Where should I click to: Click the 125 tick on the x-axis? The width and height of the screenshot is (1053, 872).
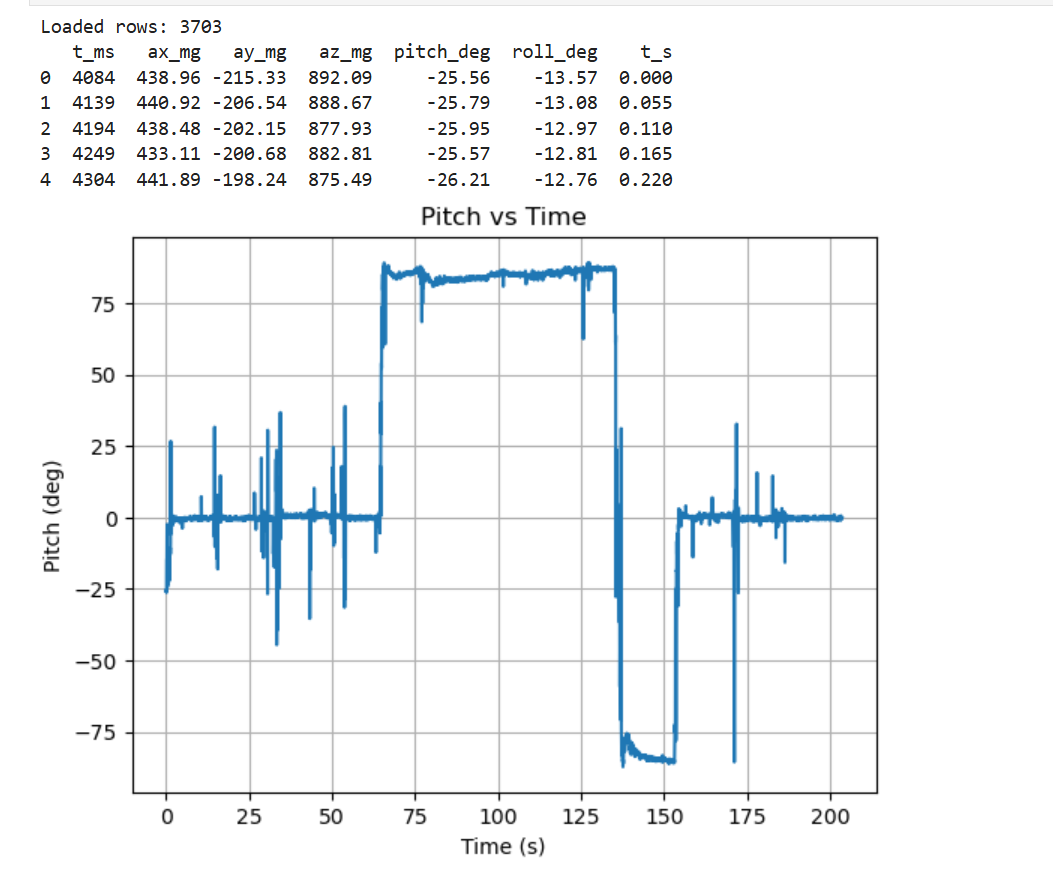pos(581,816)
